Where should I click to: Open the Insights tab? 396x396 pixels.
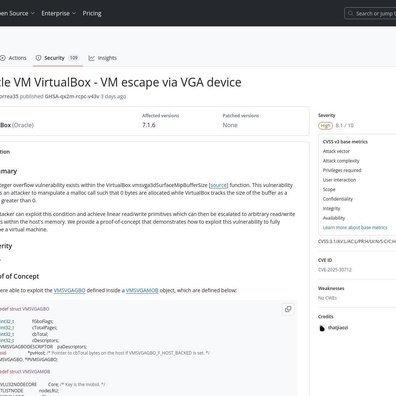[103, 58]
